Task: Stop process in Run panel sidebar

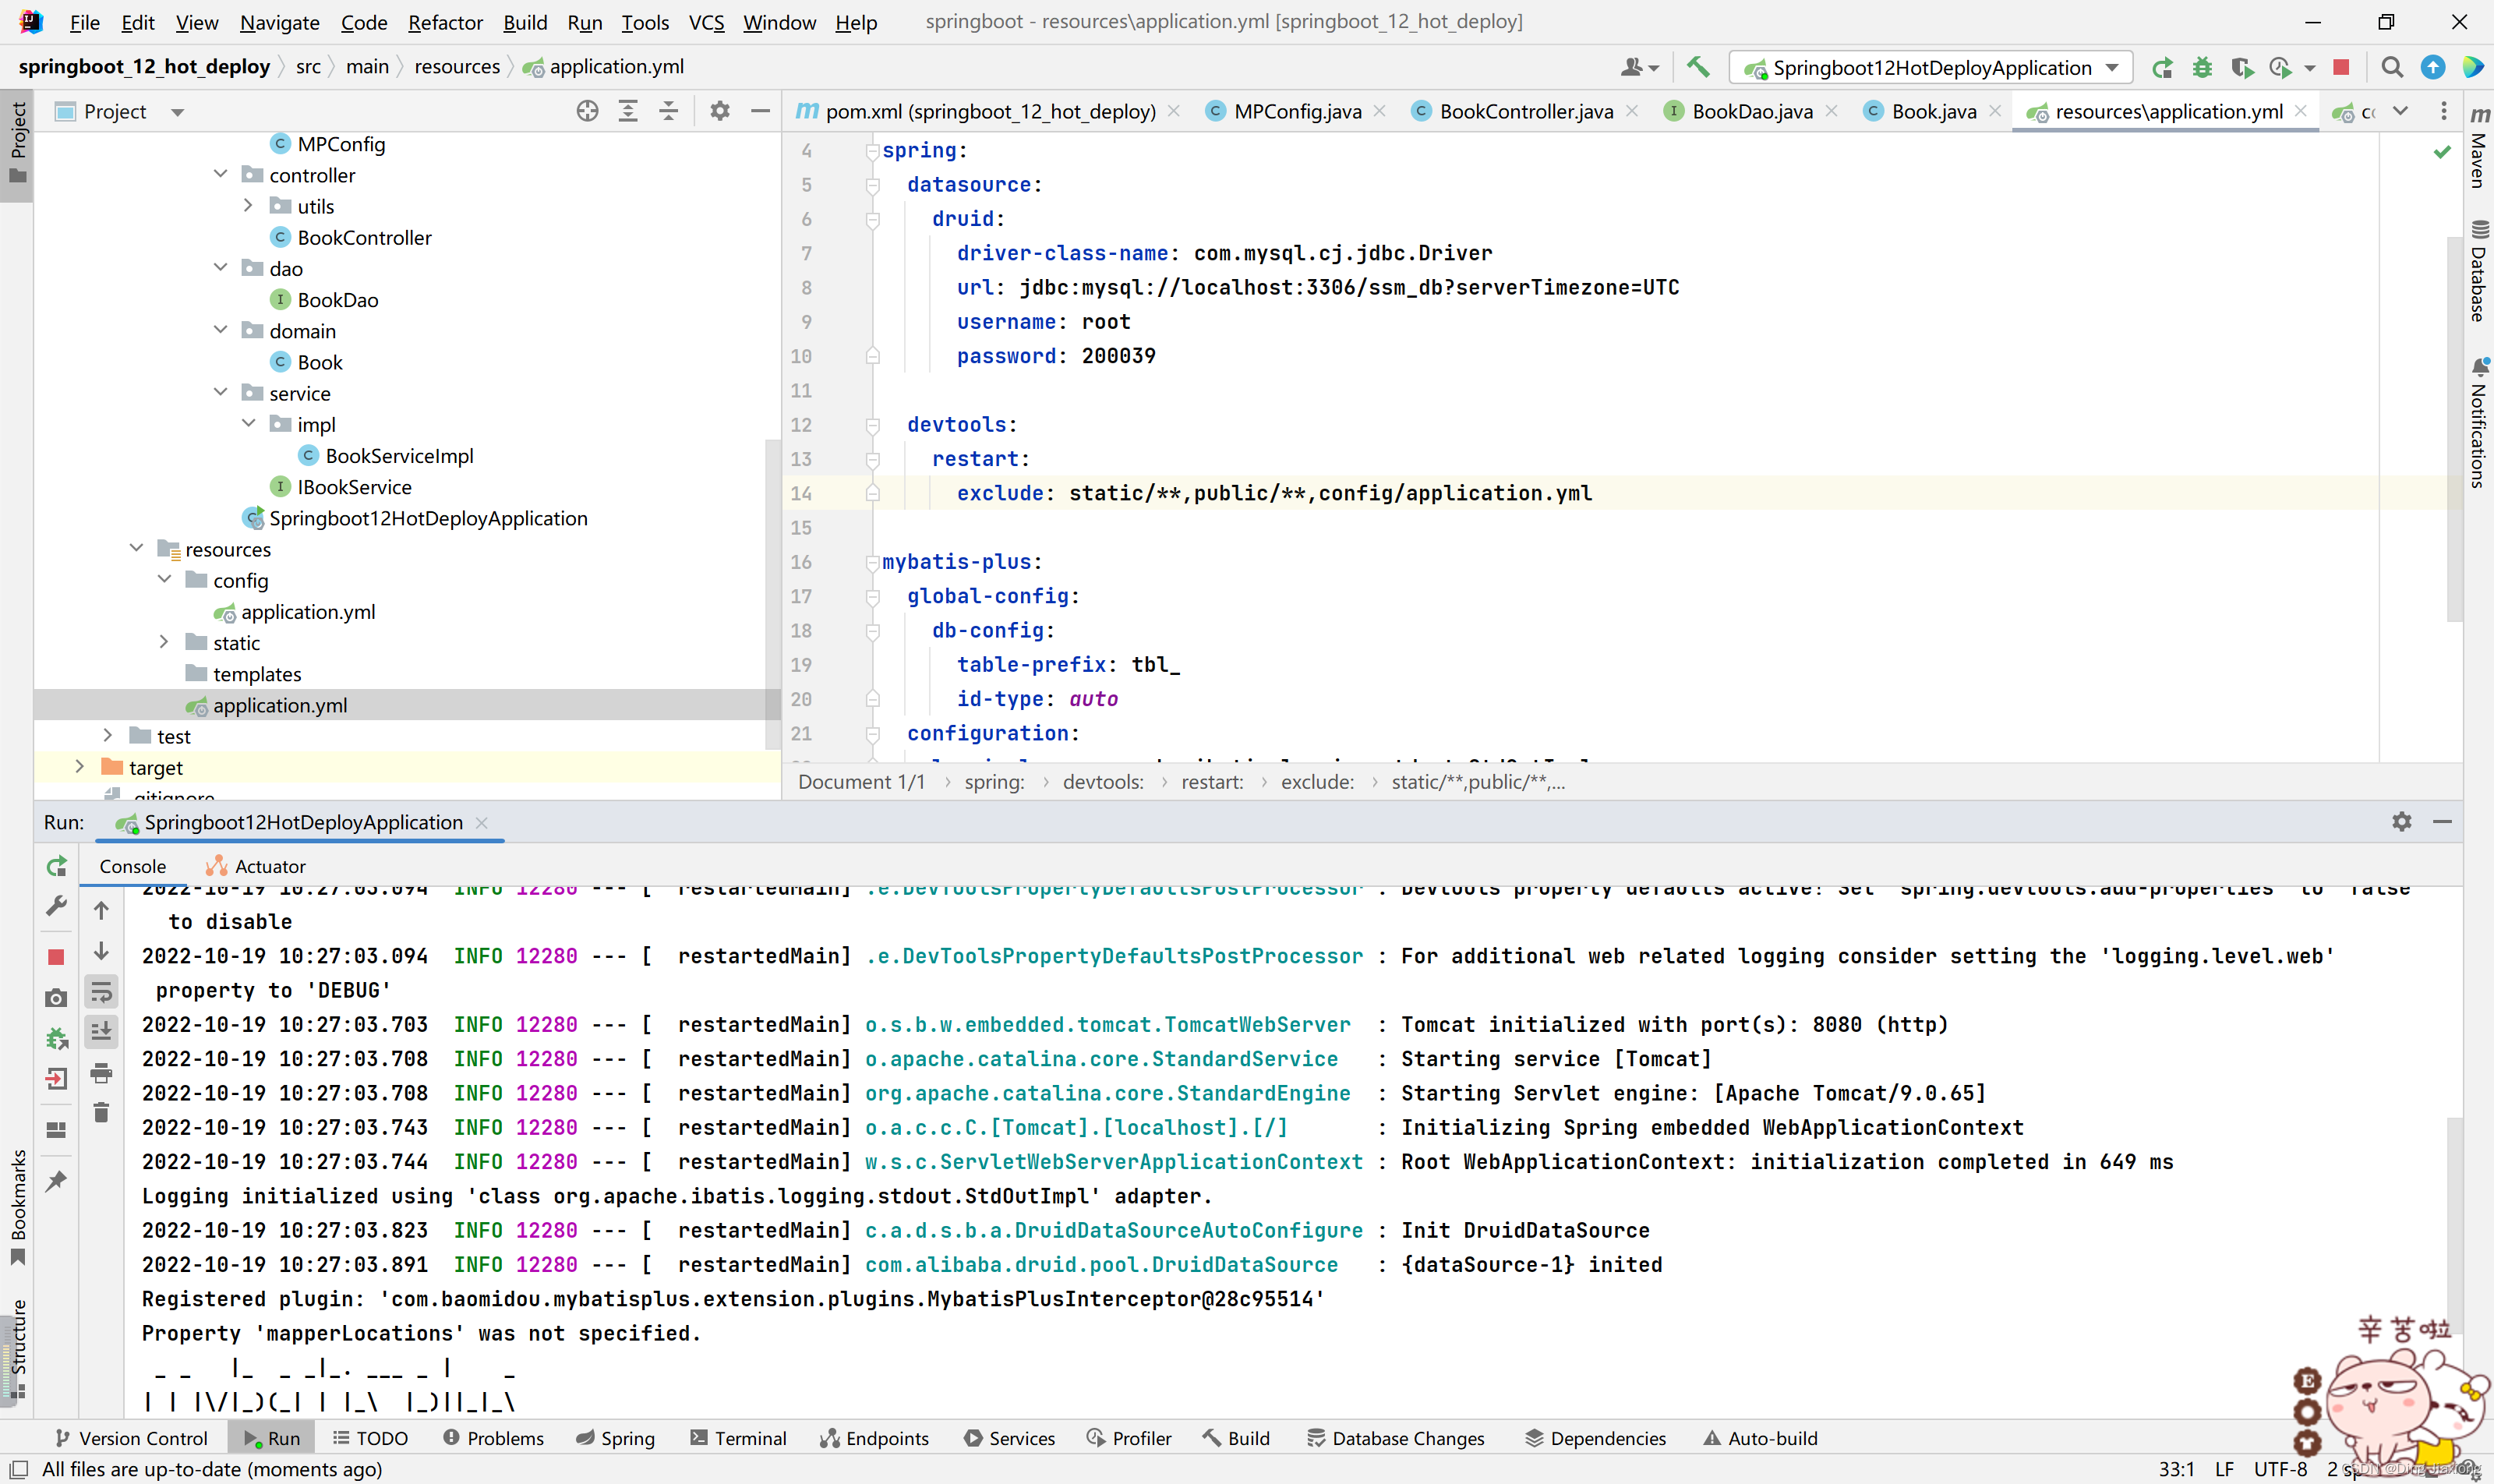Action: [57, 957]
